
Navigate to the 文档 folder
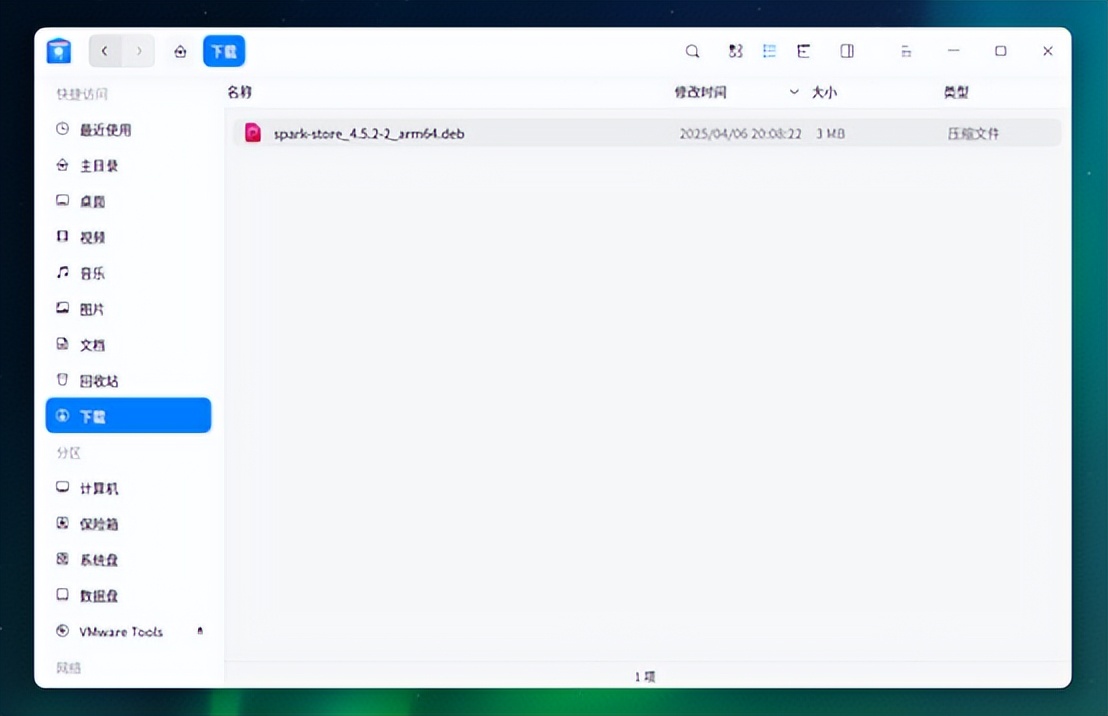[91, 344]
